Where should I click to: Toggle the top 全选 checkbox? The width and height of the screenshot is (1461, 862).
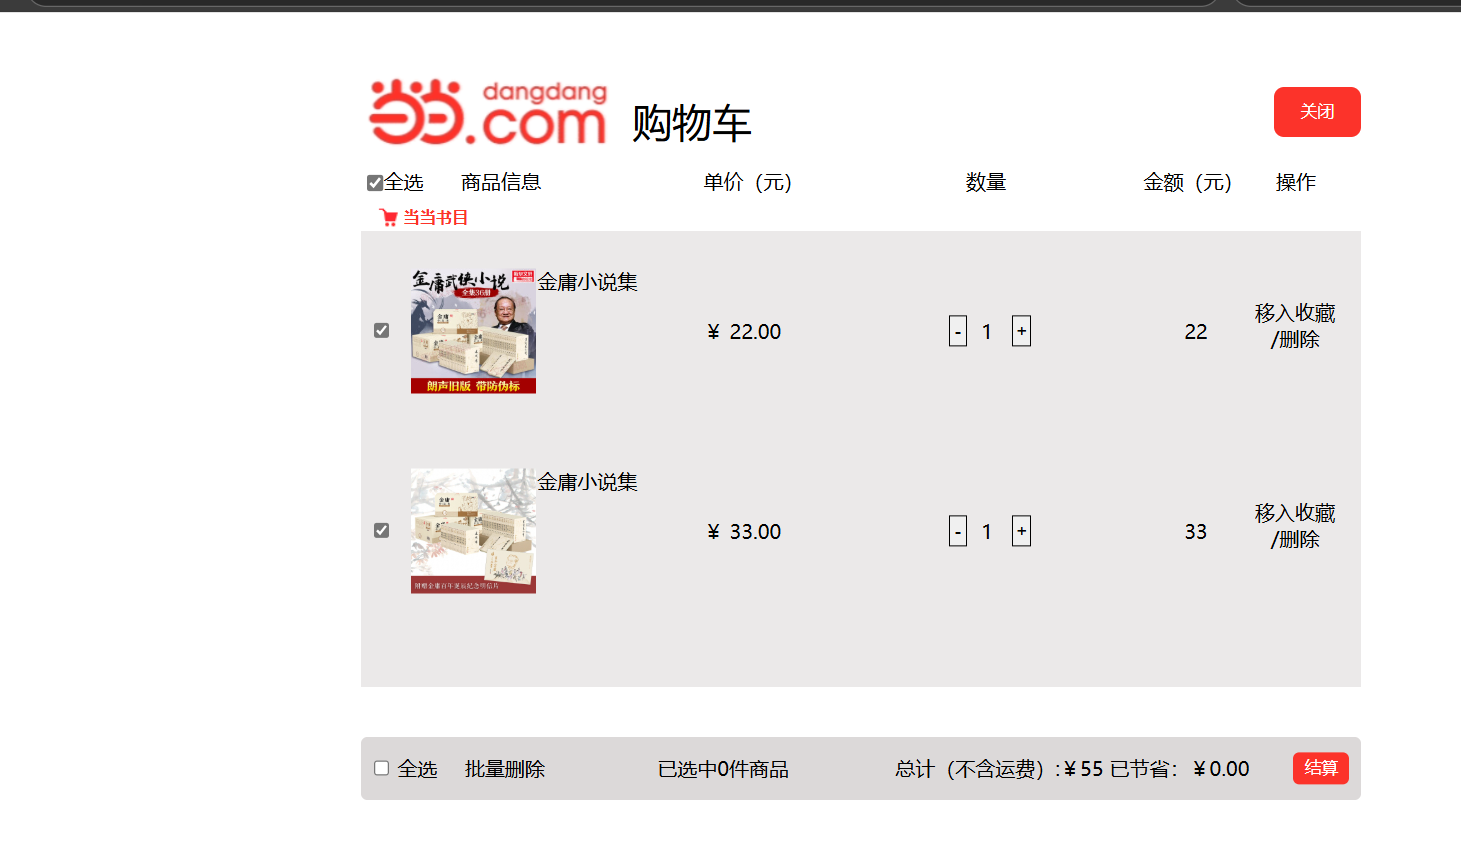point(375,183)
